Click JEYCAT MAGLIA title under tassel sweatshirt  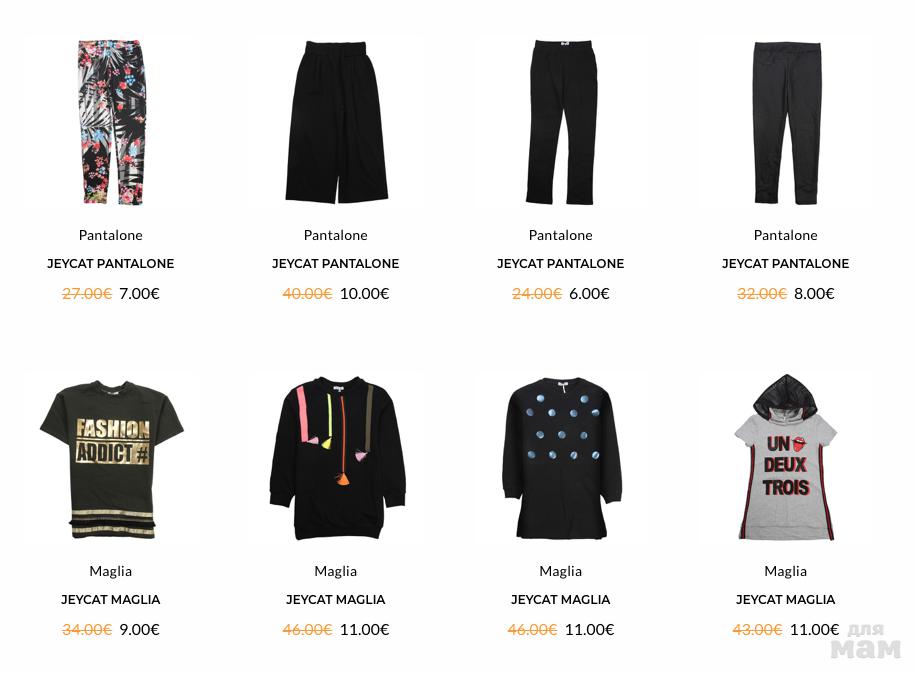(335, 599)
